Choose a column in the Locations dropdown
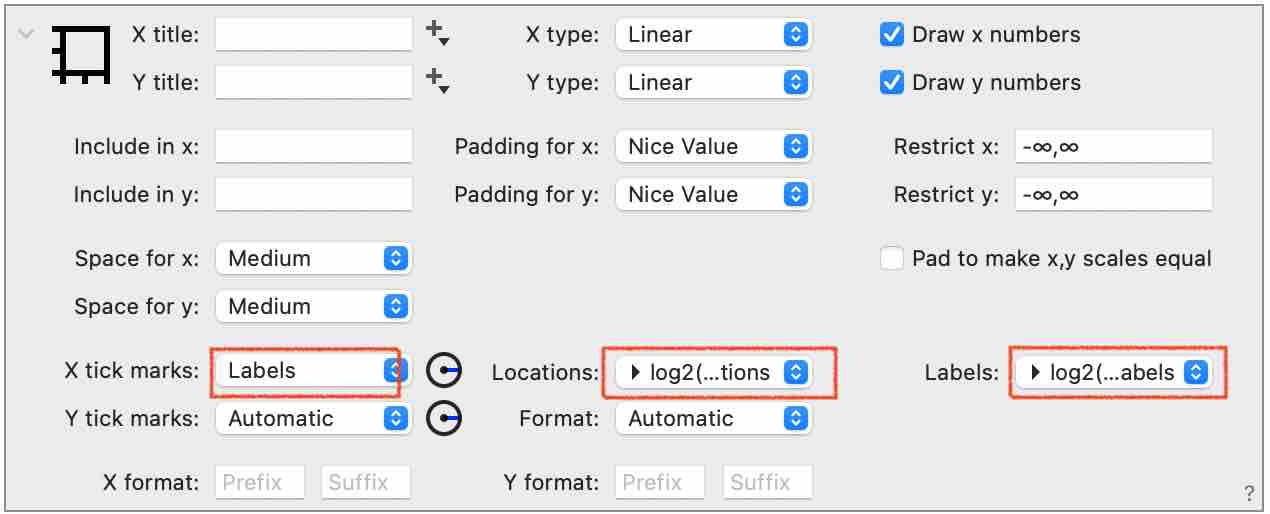This screenshot has width=1270, height=514. click(714, 373)
